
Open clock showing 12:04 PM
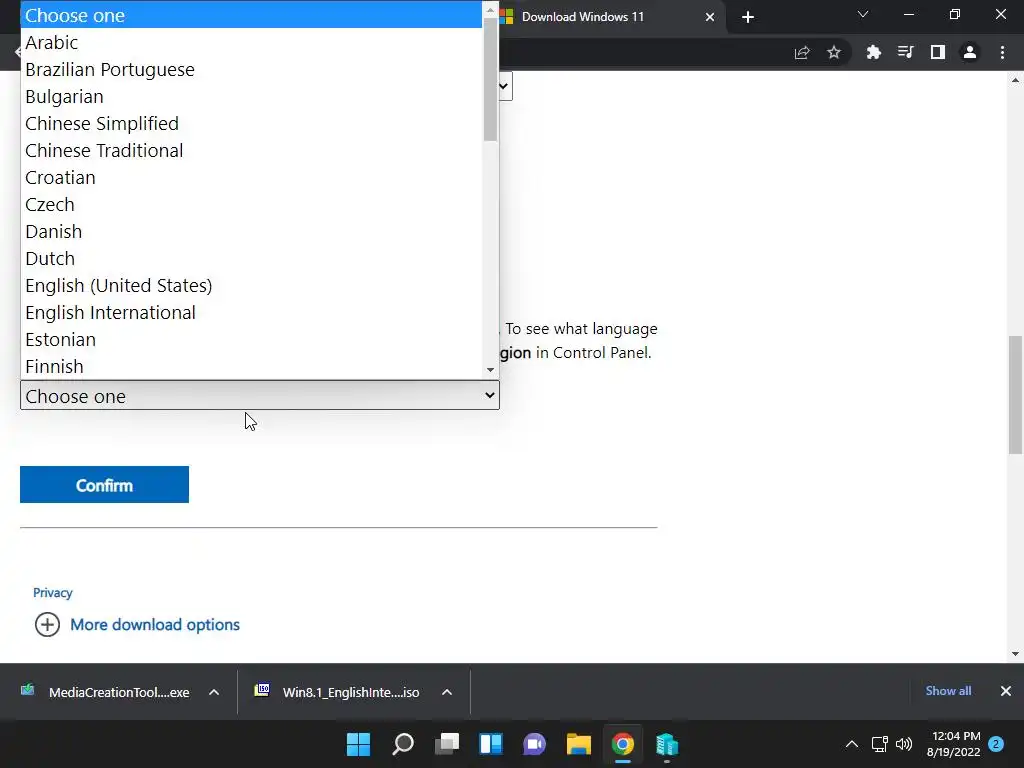pos(953,744)
